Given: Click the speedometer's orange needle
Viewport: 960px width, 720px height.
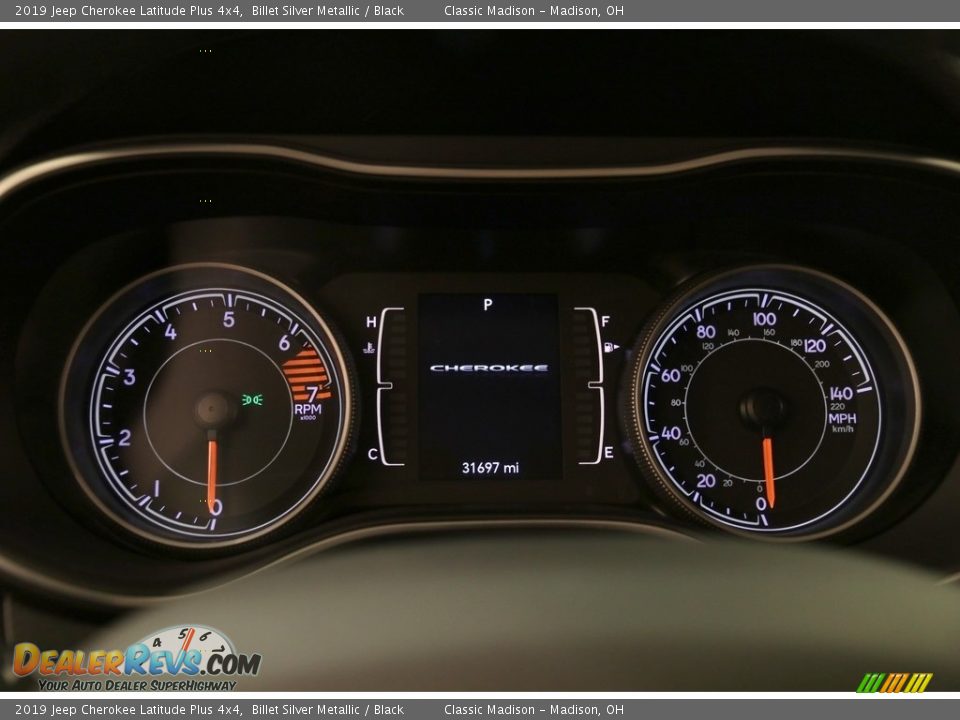Looking at the screenshot, I should click(768, 470).
